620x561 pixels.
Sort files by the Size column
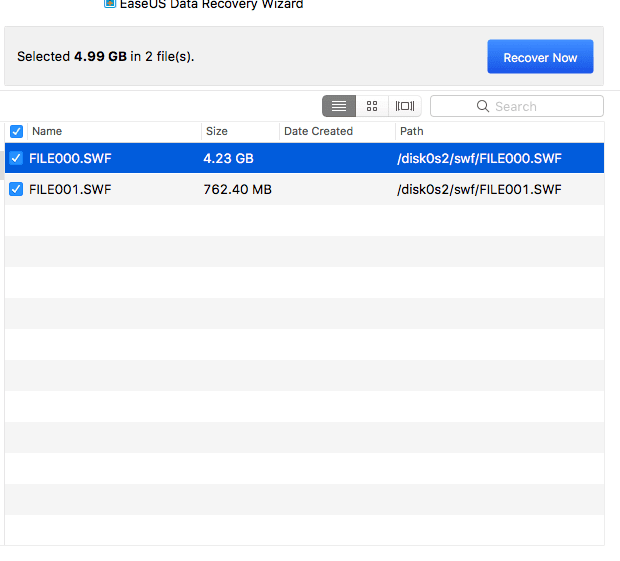click(240, 131)
